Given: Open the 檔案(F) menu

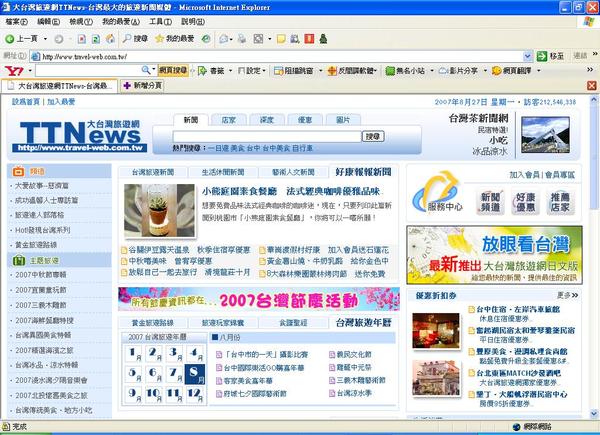Looking at the screenshot, I should click(17, 22).
